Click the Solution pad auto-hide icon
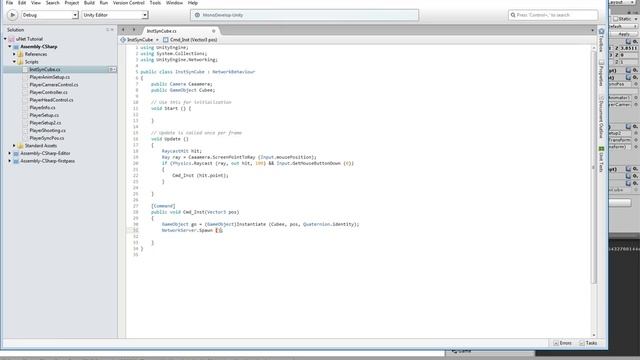The image size is (640, 360). 108,30
